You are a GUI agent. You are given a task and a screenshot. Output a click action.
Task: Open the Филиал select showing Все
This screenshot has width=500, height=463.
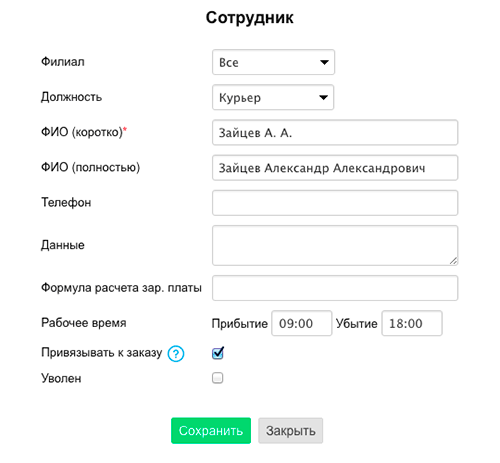(273, 62)
